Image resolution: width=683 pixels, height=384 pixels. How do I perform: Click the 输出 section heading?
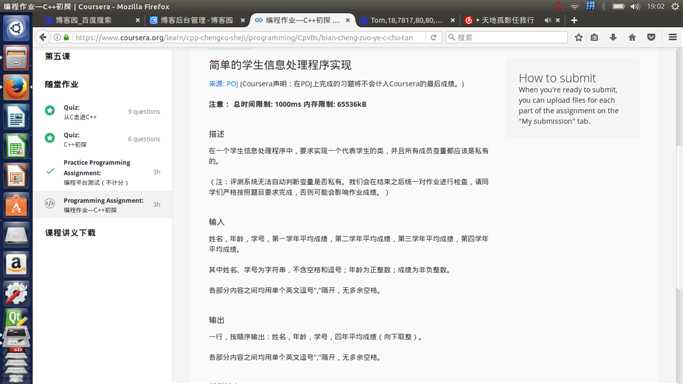216,320
